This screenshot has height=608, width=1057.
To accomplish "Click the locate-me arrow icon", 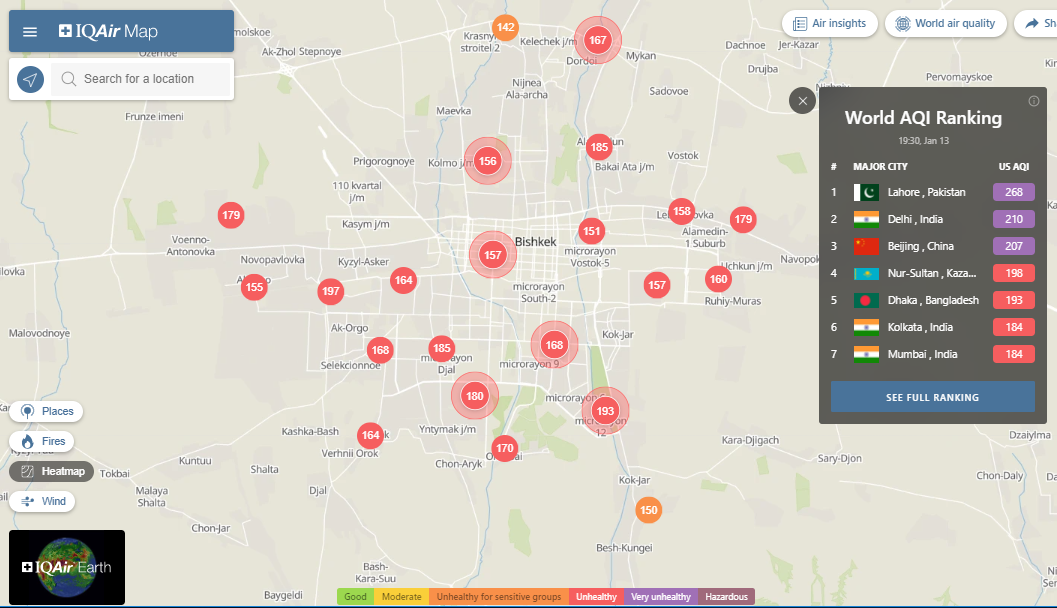I will coord(31,79).
